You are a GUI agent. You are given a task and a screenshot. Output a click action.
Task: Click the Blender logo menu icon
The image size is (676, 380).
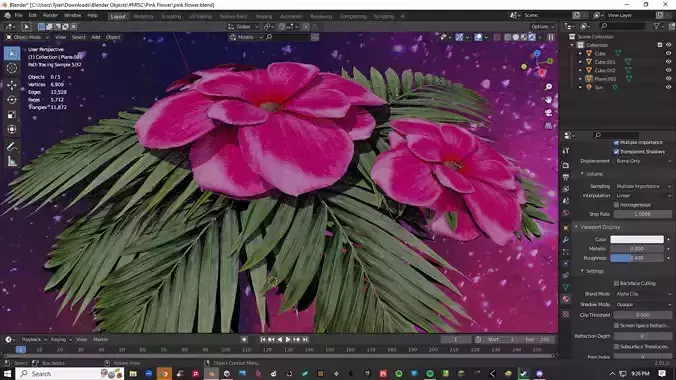point(7,15)
